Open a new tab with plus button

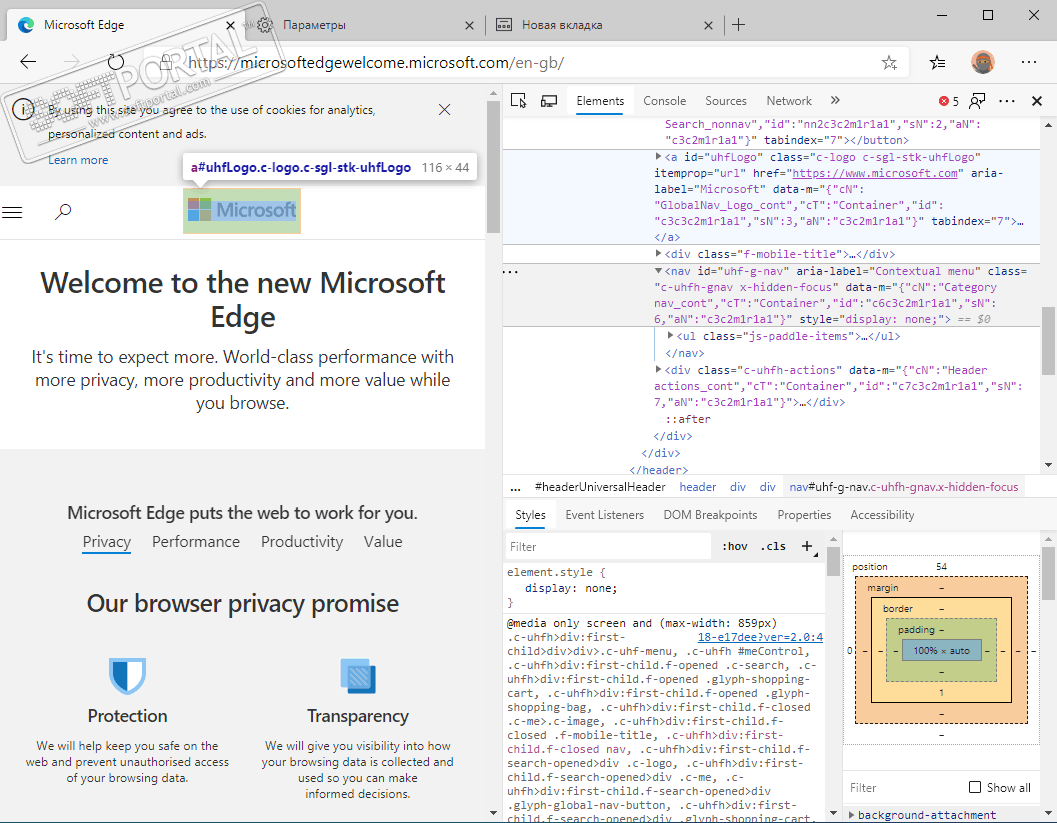[739, 25]
